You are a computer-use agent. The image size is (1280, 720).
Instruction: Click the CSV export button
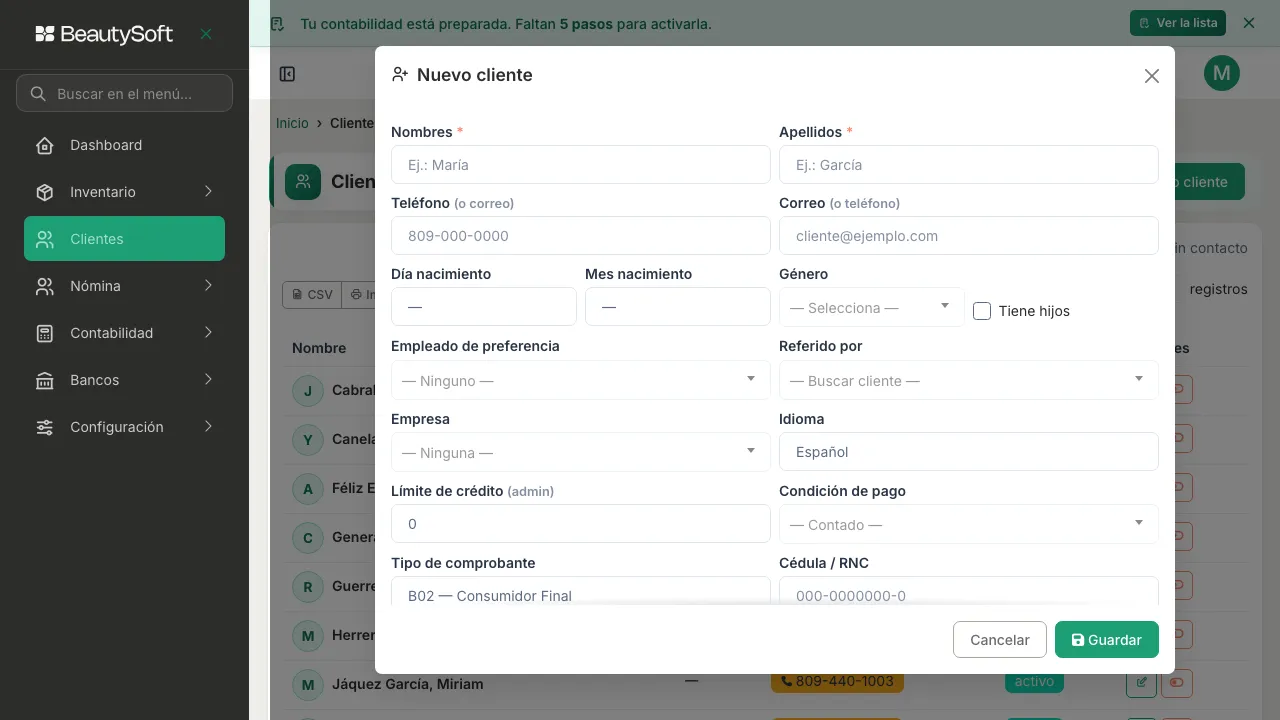(x=310, y=295)
